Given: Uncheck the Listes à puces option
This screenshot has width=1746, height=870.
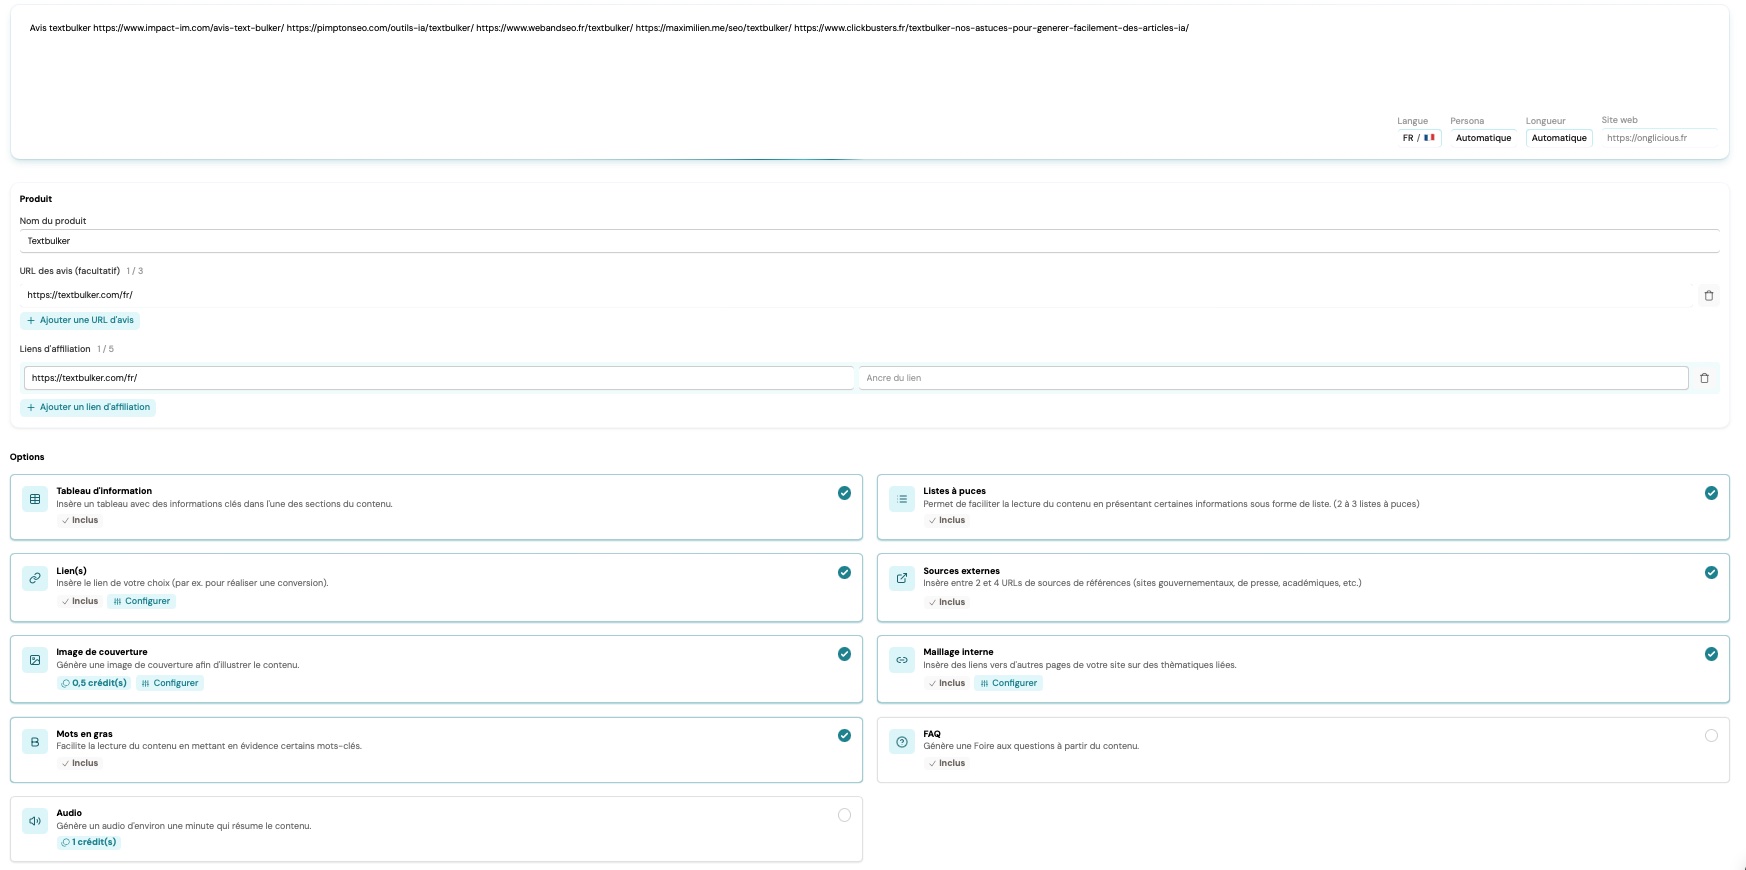Looking at the screenshot, I should pyautogui.click(x=1711, y=493).
